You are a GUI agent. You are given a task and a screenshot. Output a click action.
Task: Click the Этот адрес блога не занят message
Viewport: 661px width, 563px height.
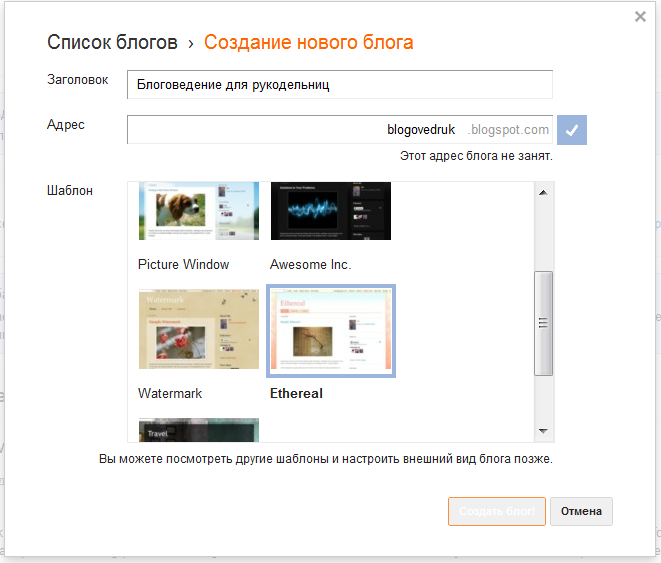point(476,156)
